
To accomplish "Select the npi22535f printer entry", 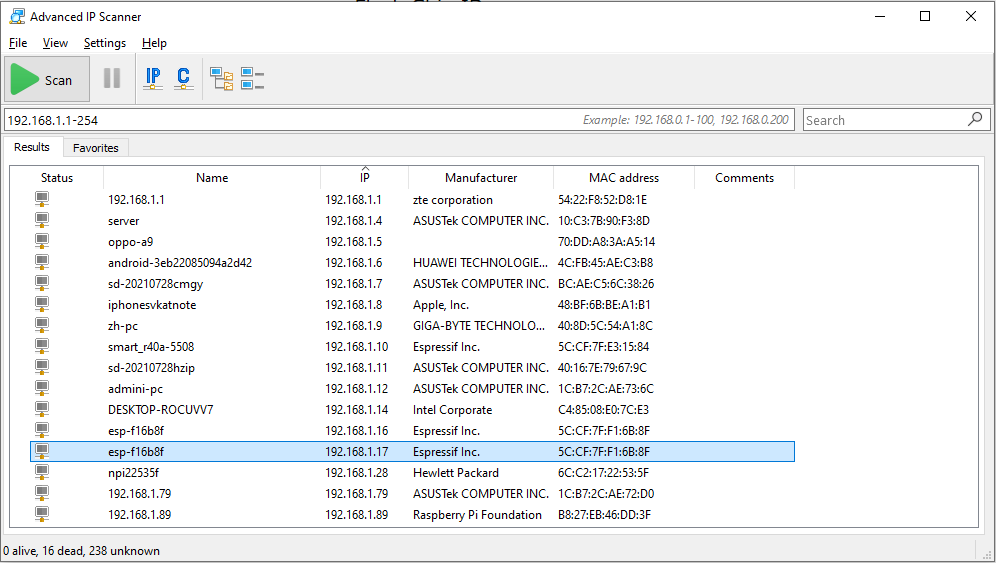I will tap(133, 473).
